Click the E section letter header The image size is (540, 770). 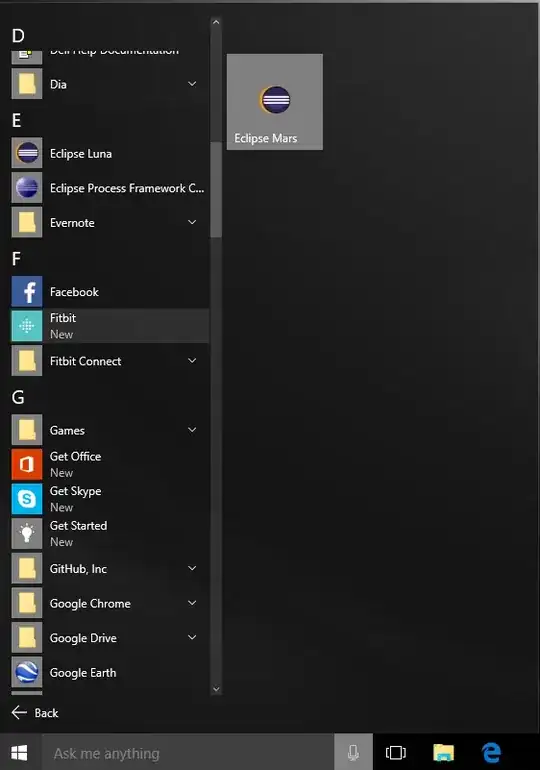(x=17, y=120)
